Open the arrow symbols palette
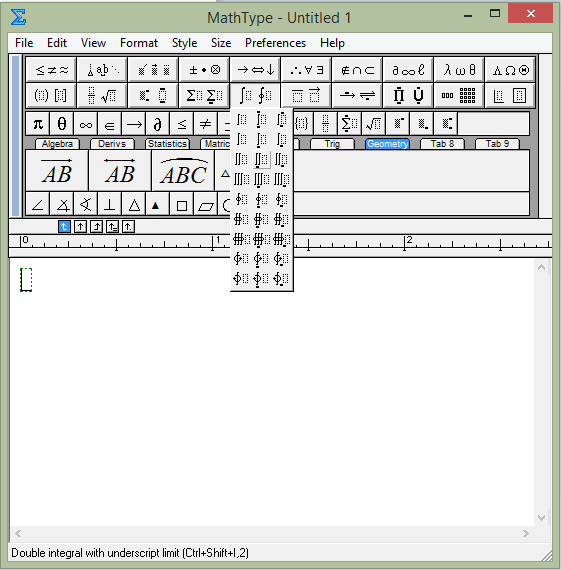The image size is (561, 570). [x=255, y=69]
